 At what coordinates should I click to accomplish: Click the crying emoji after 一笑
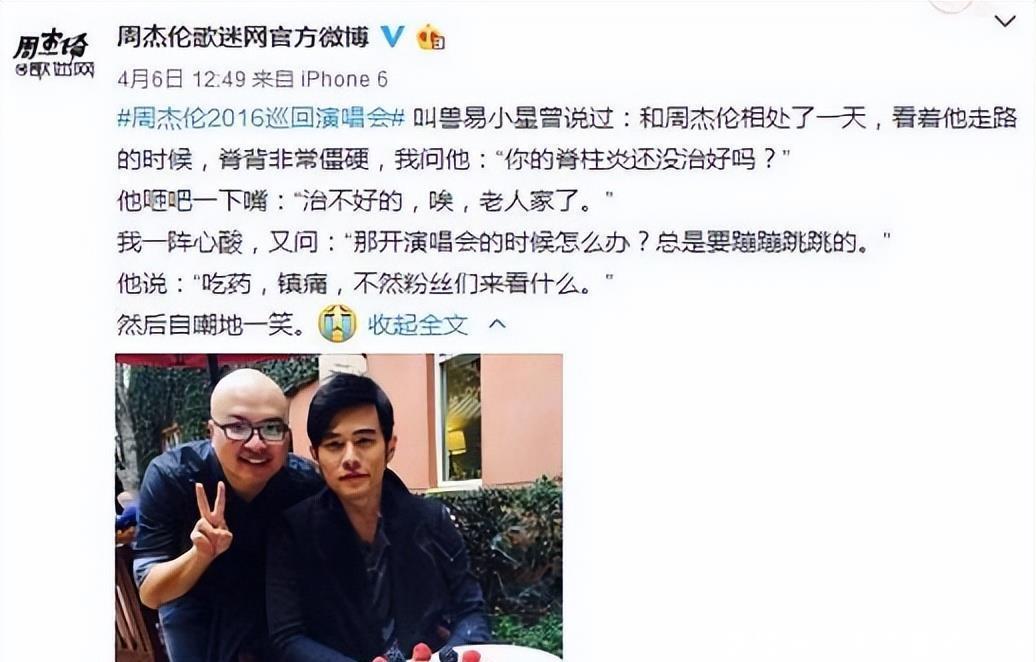337,324
